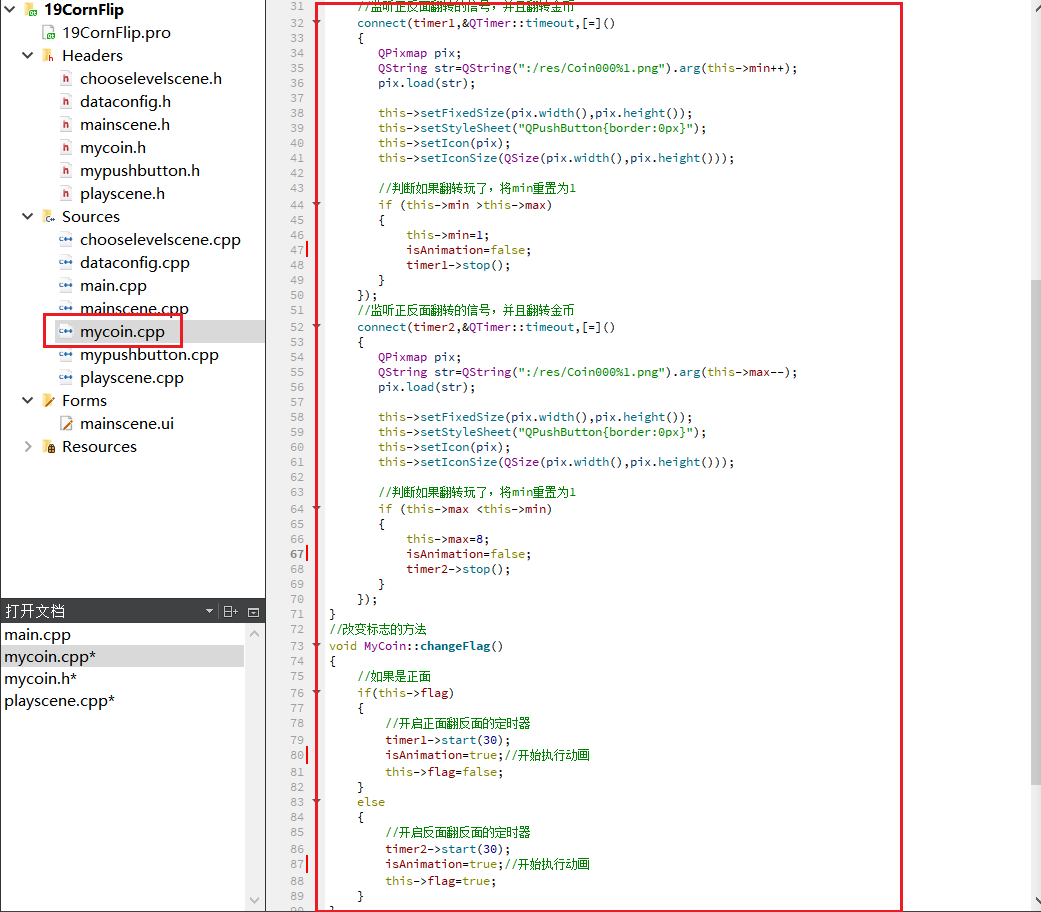Split the open documents panel
Viewport: 1041px width, 912px height.
(x=230, y=611)
